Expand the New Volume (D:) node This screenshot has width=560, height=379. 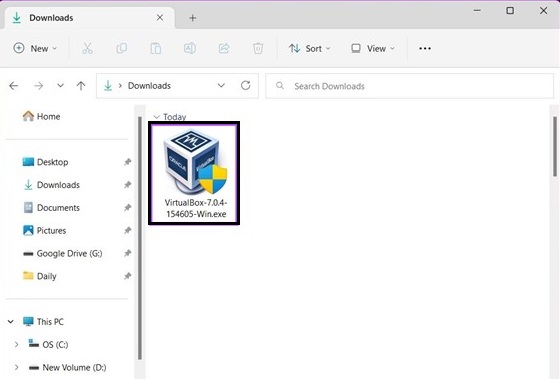click(16, 368)
